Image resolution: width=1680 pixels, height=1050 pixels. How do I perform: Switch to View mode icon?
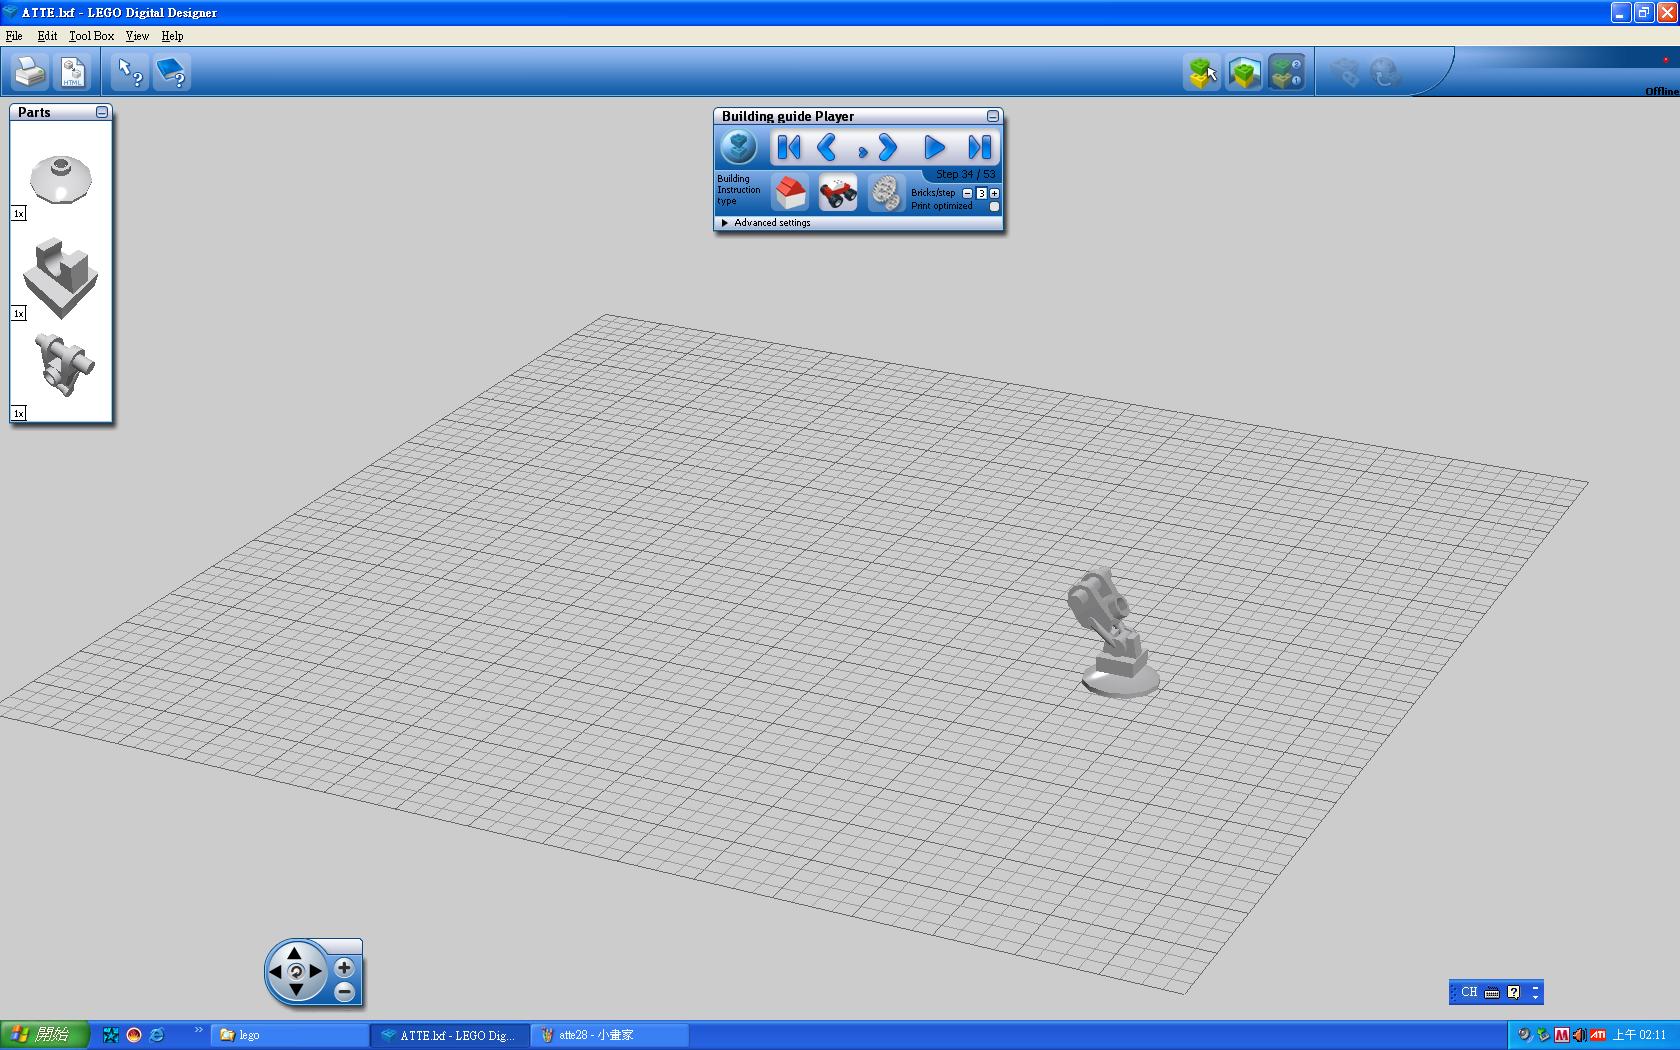click(x=1244, y=72)
